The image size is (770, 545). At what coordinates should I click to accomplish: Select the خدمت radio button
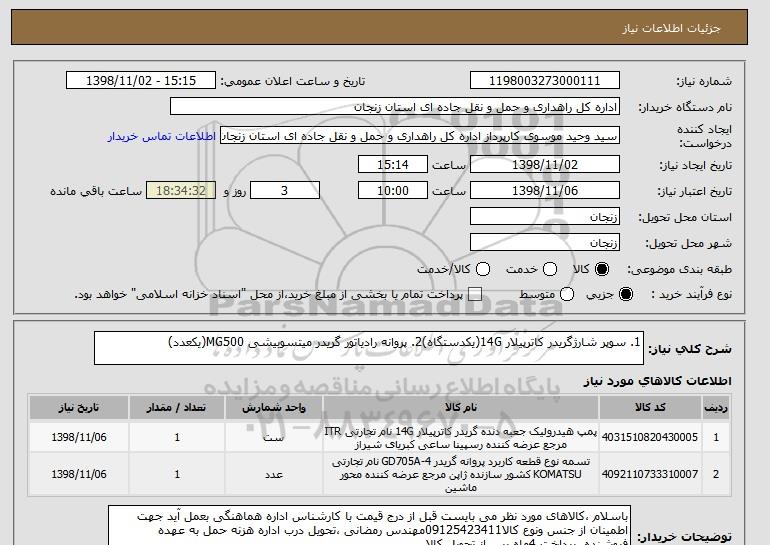[550, 269]
